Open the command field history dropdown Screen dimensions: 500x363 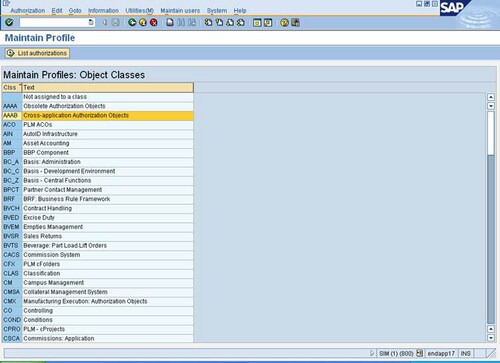tap(91, 22)
